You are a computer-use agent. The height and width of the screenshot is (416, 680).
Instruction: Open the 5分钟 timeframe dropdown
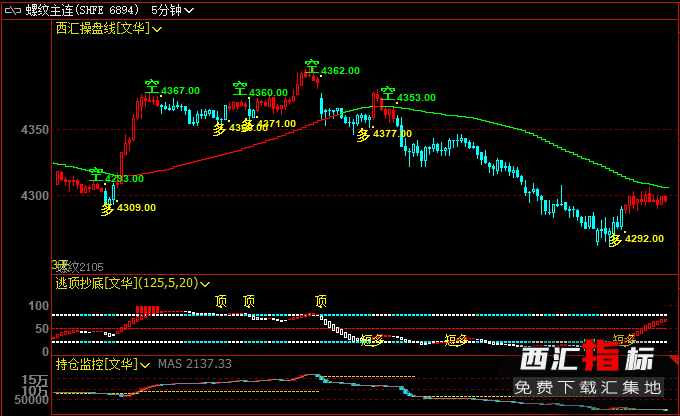173,9
